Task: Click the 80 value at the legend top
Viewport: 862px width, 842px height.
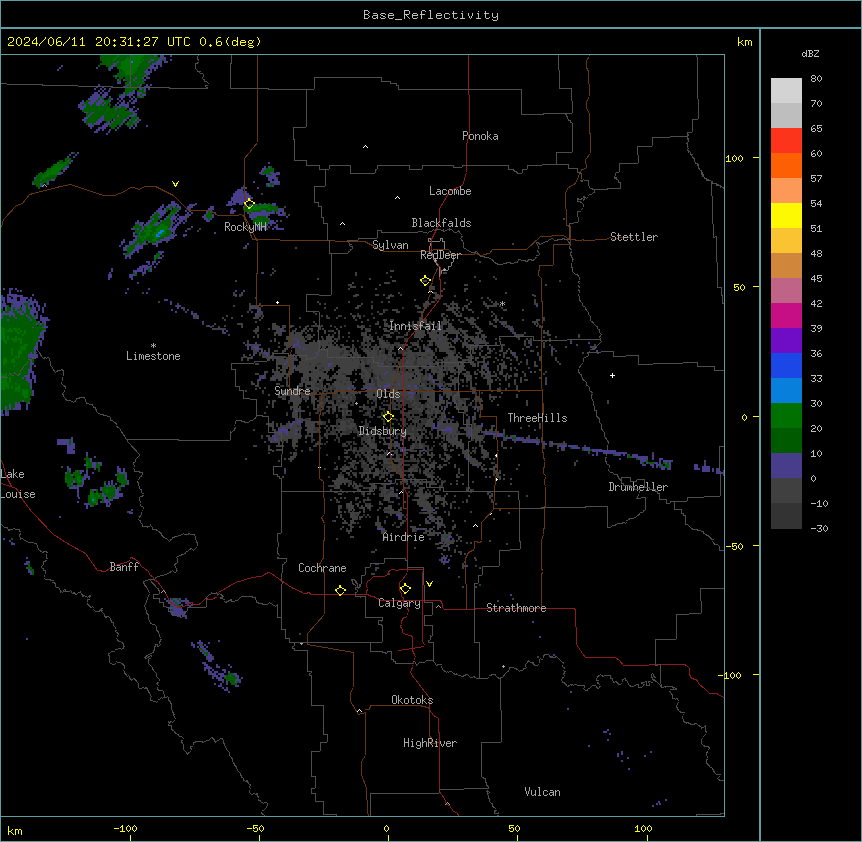Action: [816, 79]
